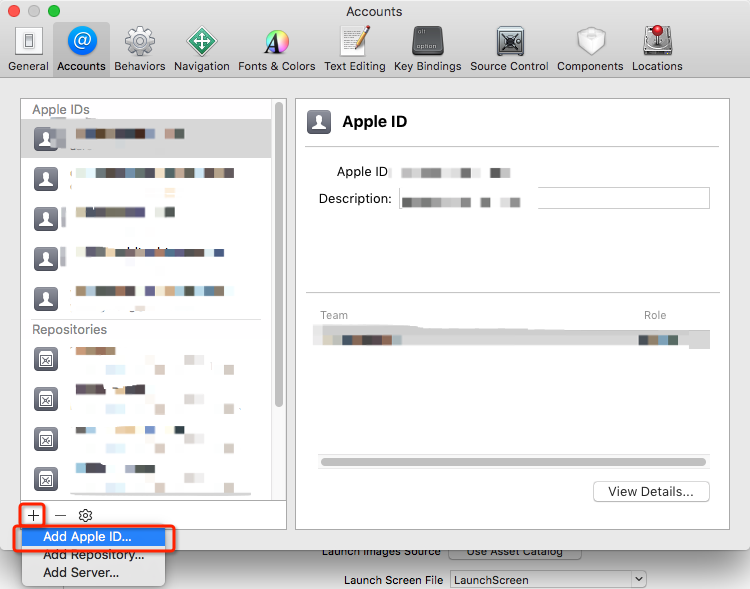Open Source Control preferences
The width and height of the screenshot is (750, 589).
point(509,48)
